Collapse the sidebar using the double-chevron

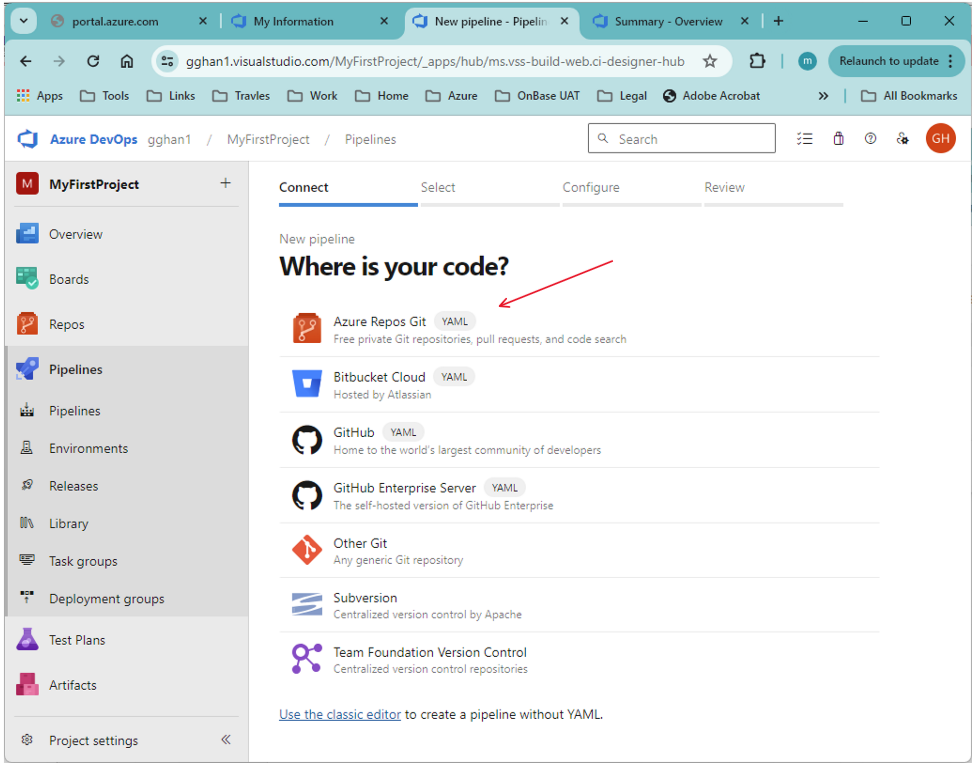226,740
